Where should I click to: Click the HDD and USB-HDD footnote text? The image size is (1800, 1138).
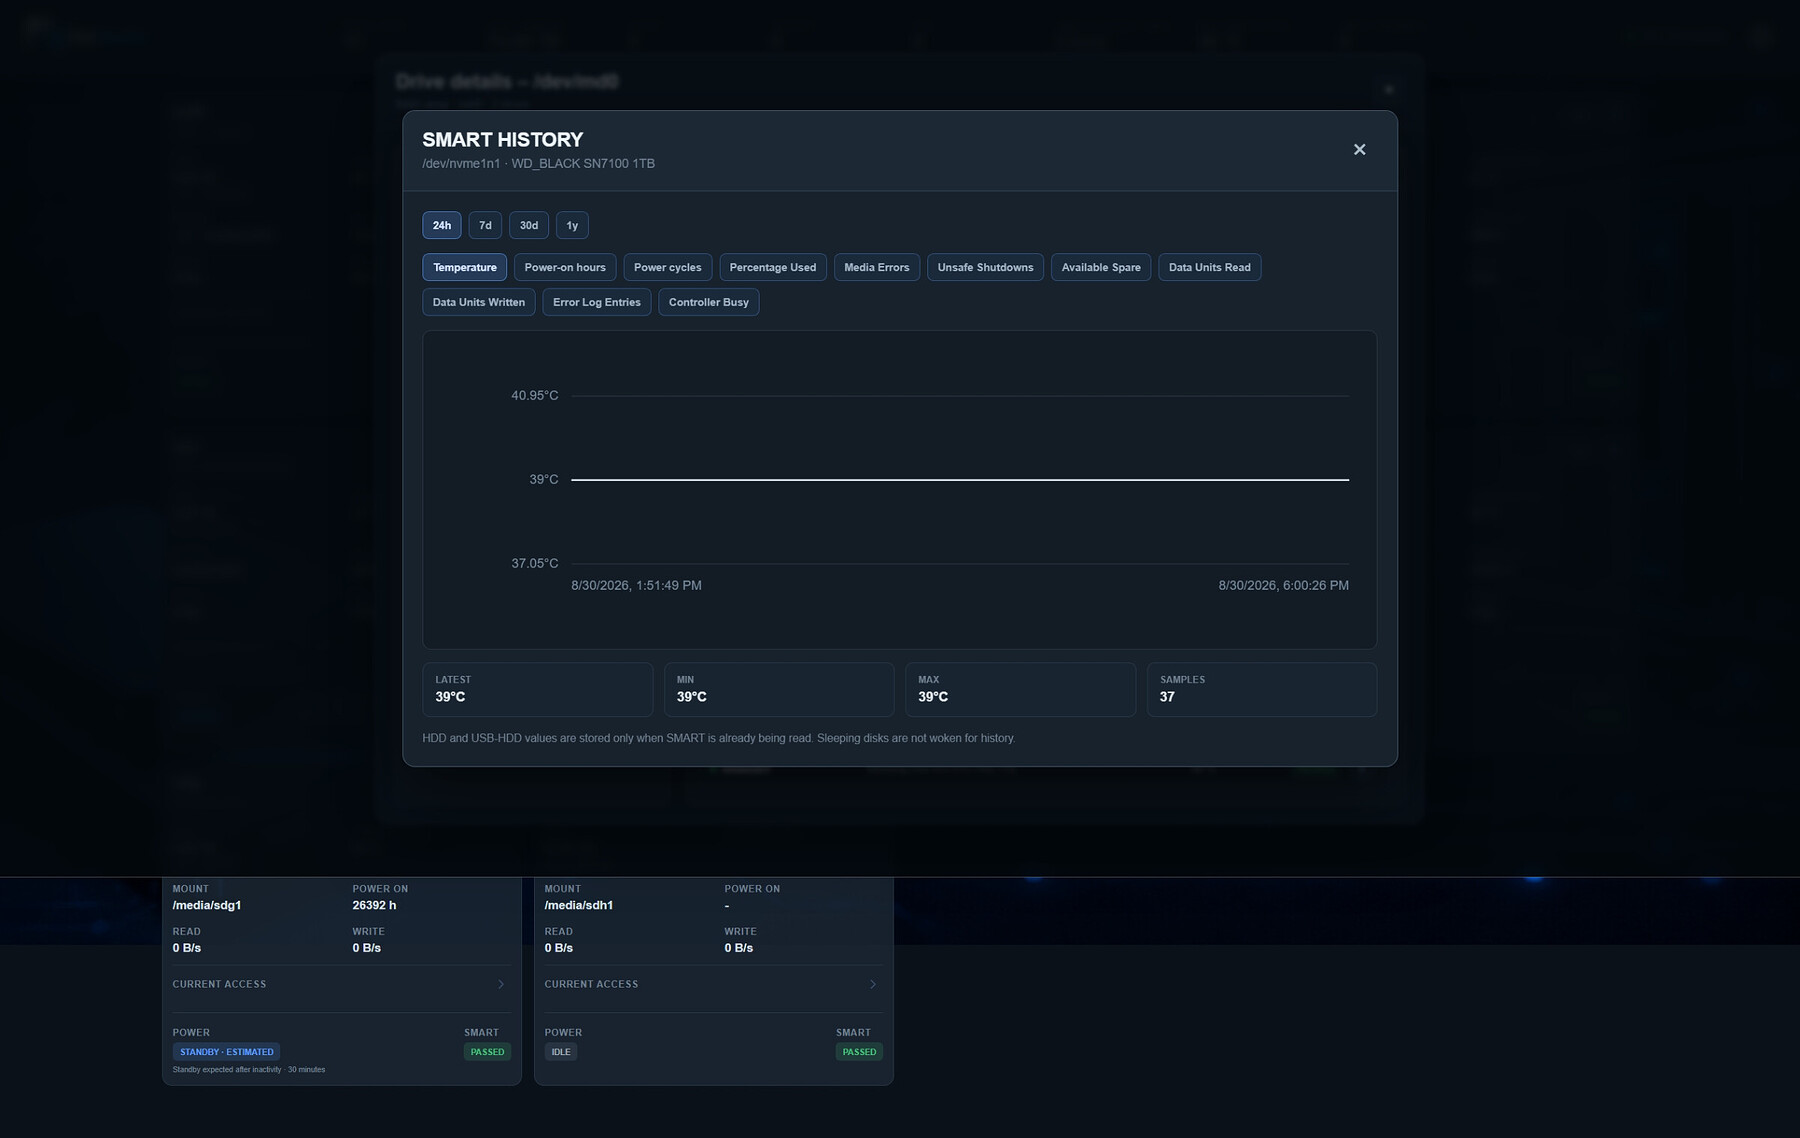[x=718, y=738]
